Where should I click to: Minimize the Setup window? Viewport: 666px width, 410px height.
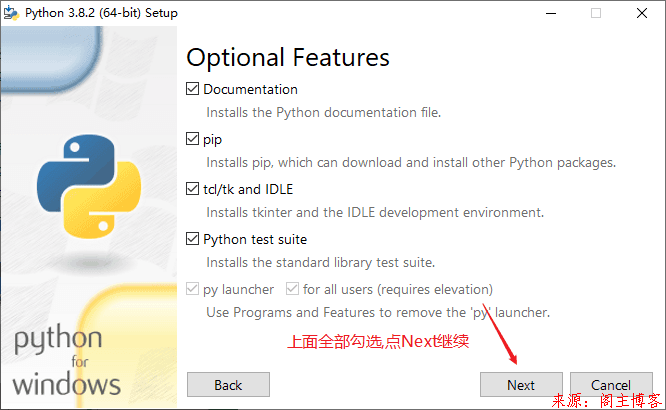pos(551,13)
